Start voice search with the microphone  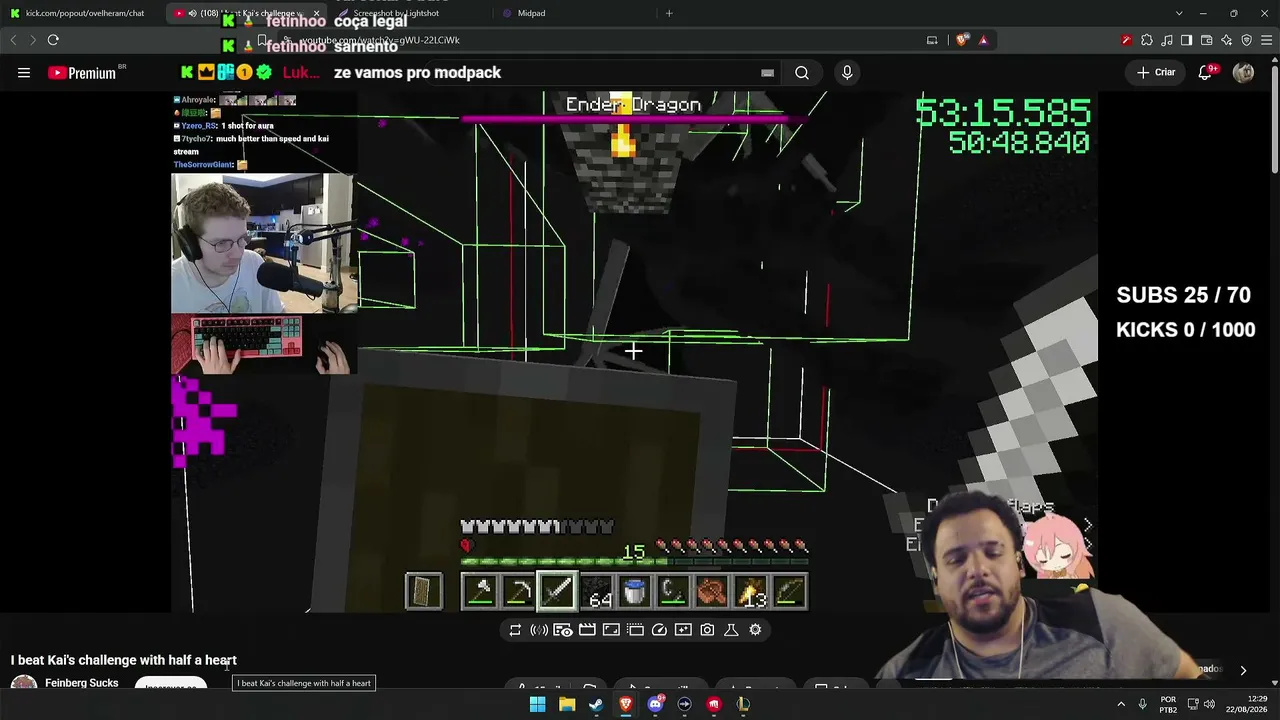847,72
